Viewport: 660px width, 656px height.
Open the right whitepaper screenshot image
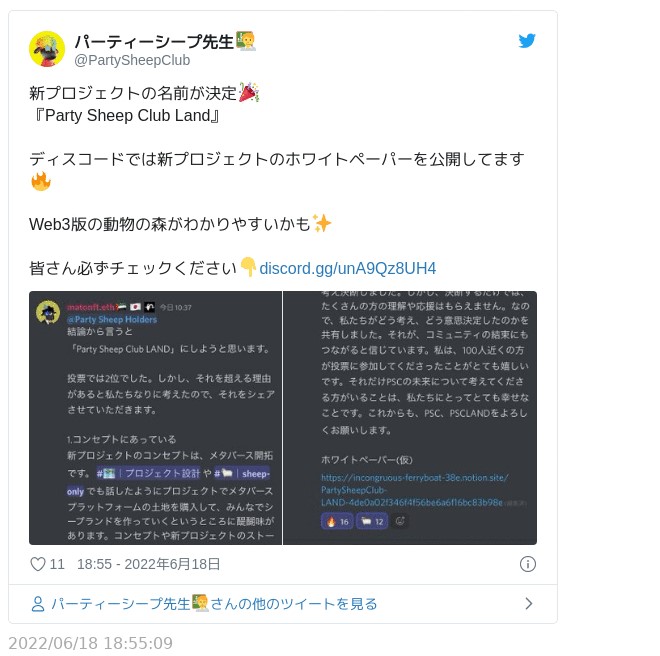pos(410,418)
